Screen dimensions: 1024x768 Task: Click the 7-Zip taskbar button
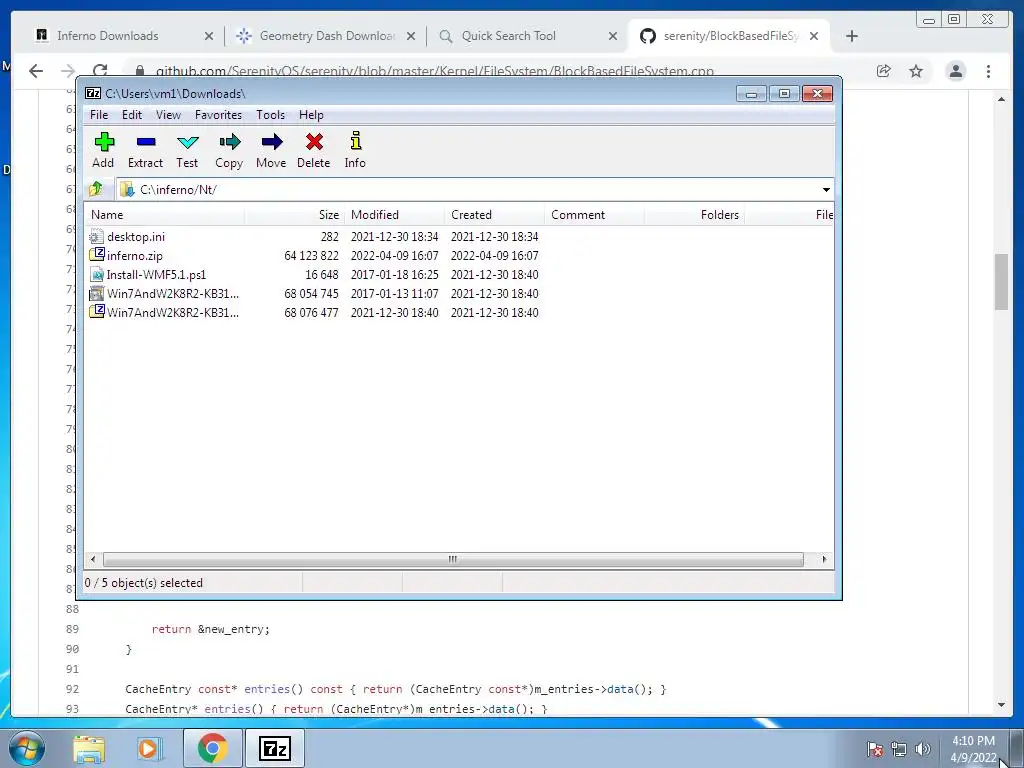click(x=275, y=749)
